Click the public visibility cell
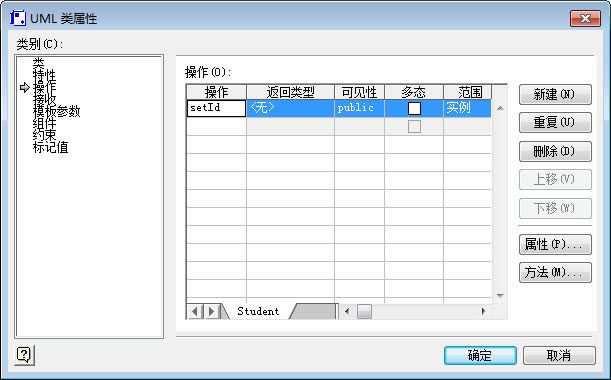The image size is (611, 380). 359,108
